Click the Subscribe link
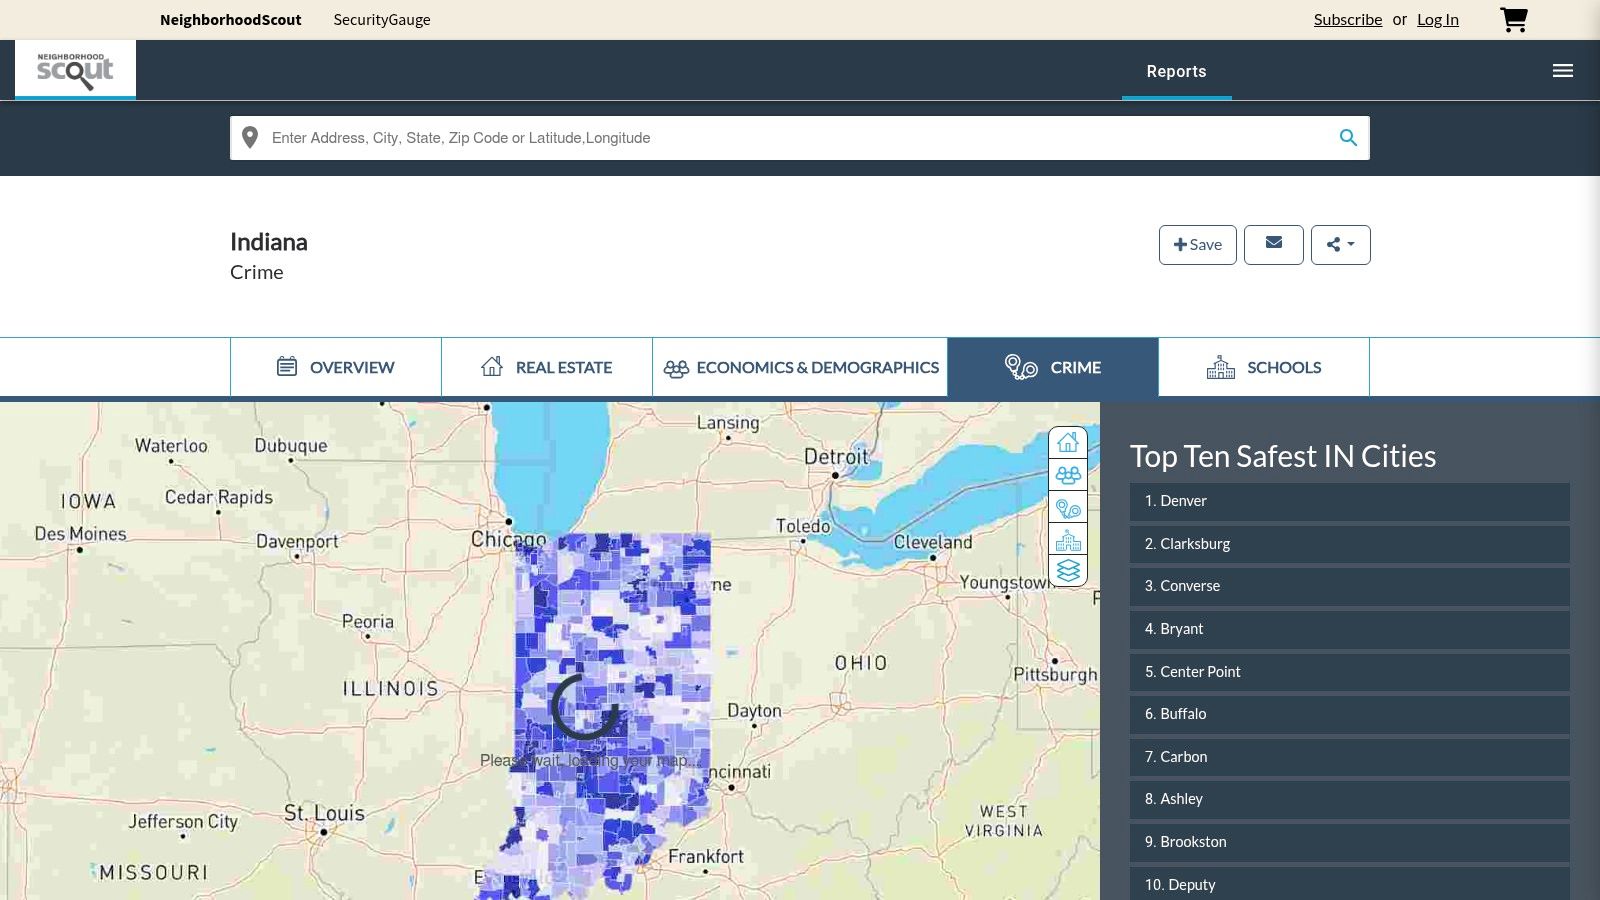Image resolution: width=1600 pixels, height=900 pixels. pos(1347,20)
